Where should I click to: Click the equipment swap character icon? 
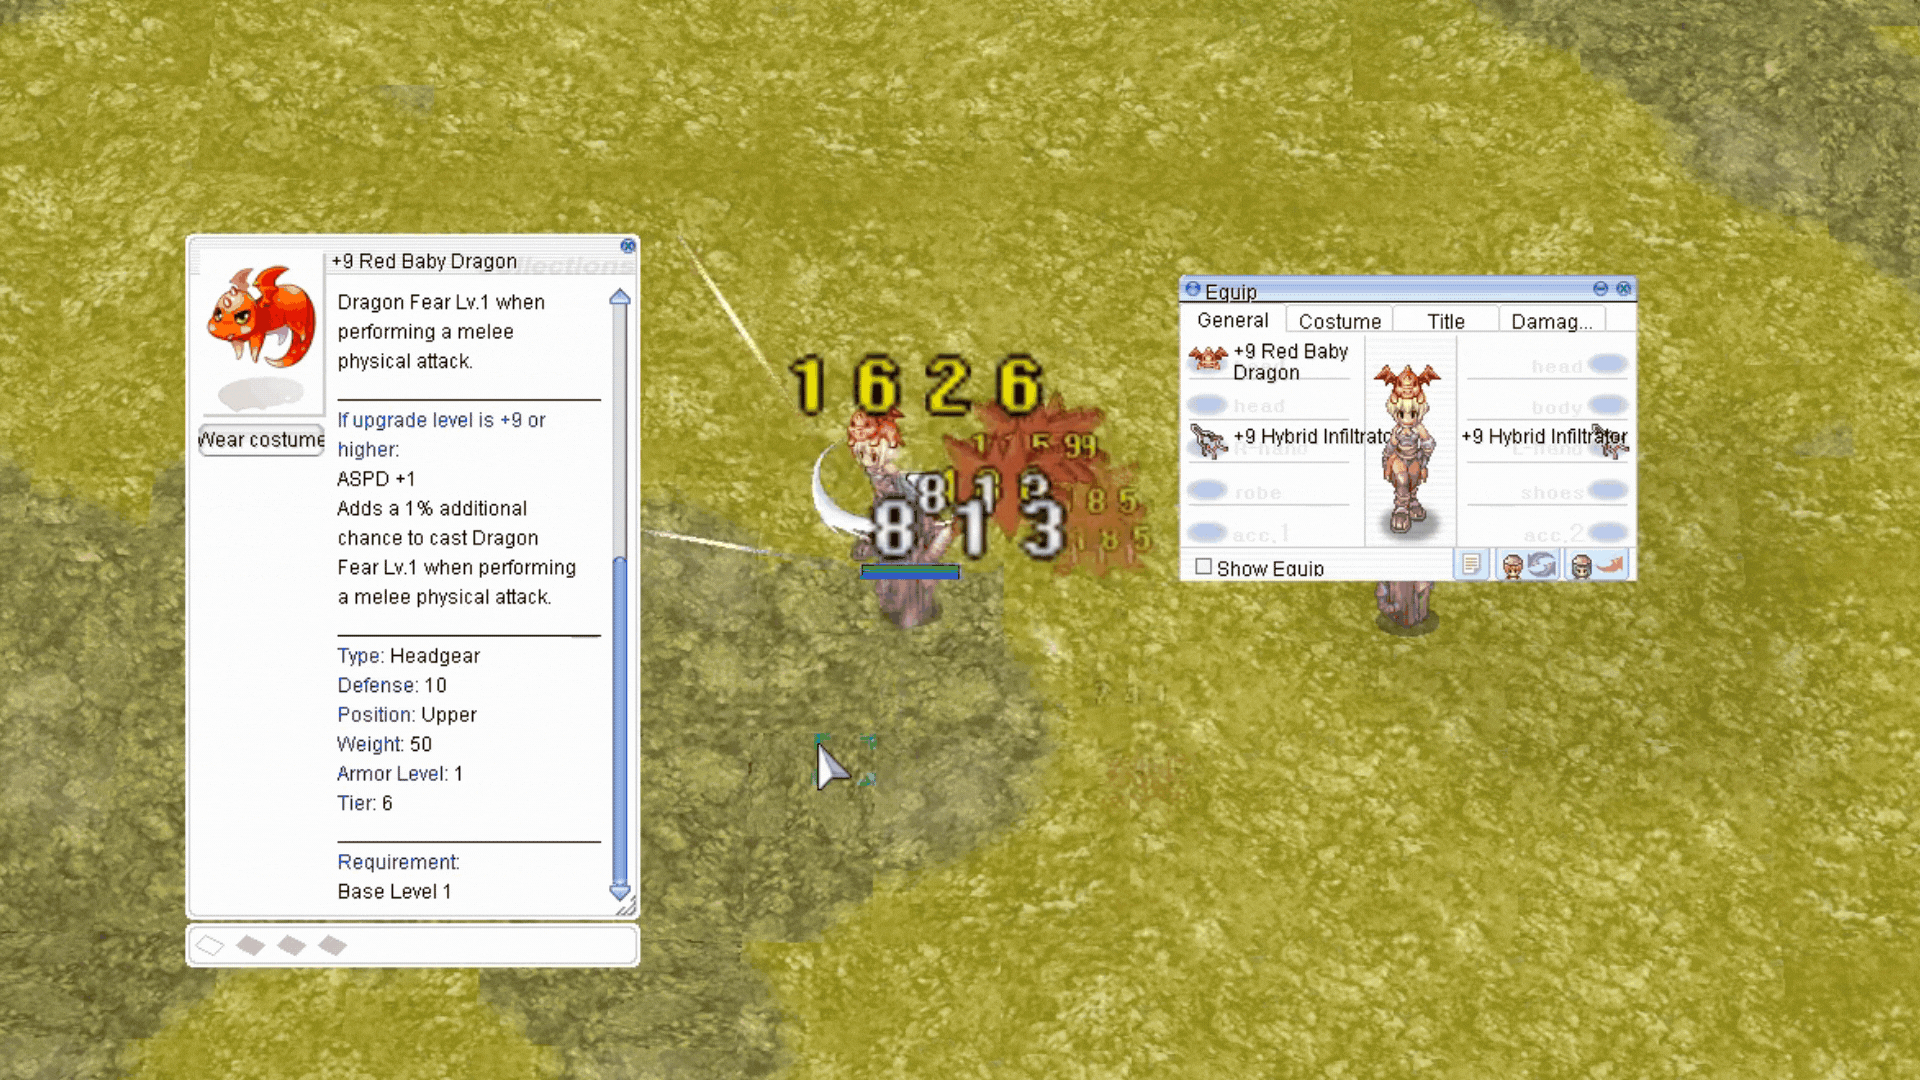click(1528, 565)
